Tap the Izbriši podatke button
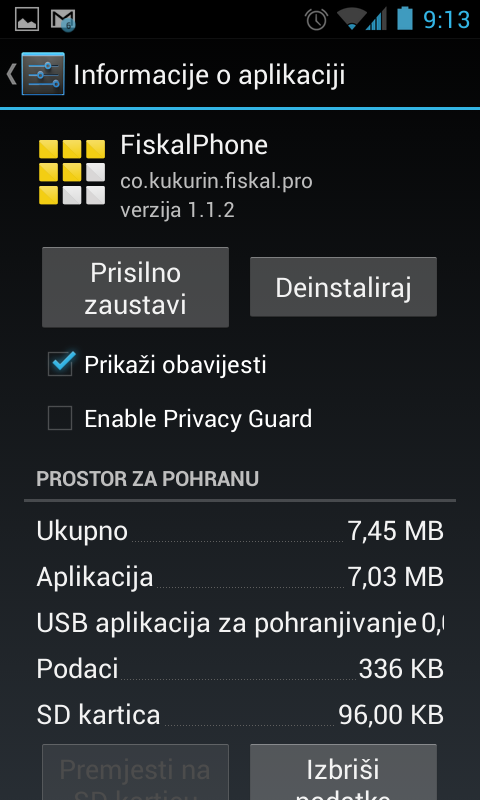Viewport: 480px width, 800px height. click(343, 772)
